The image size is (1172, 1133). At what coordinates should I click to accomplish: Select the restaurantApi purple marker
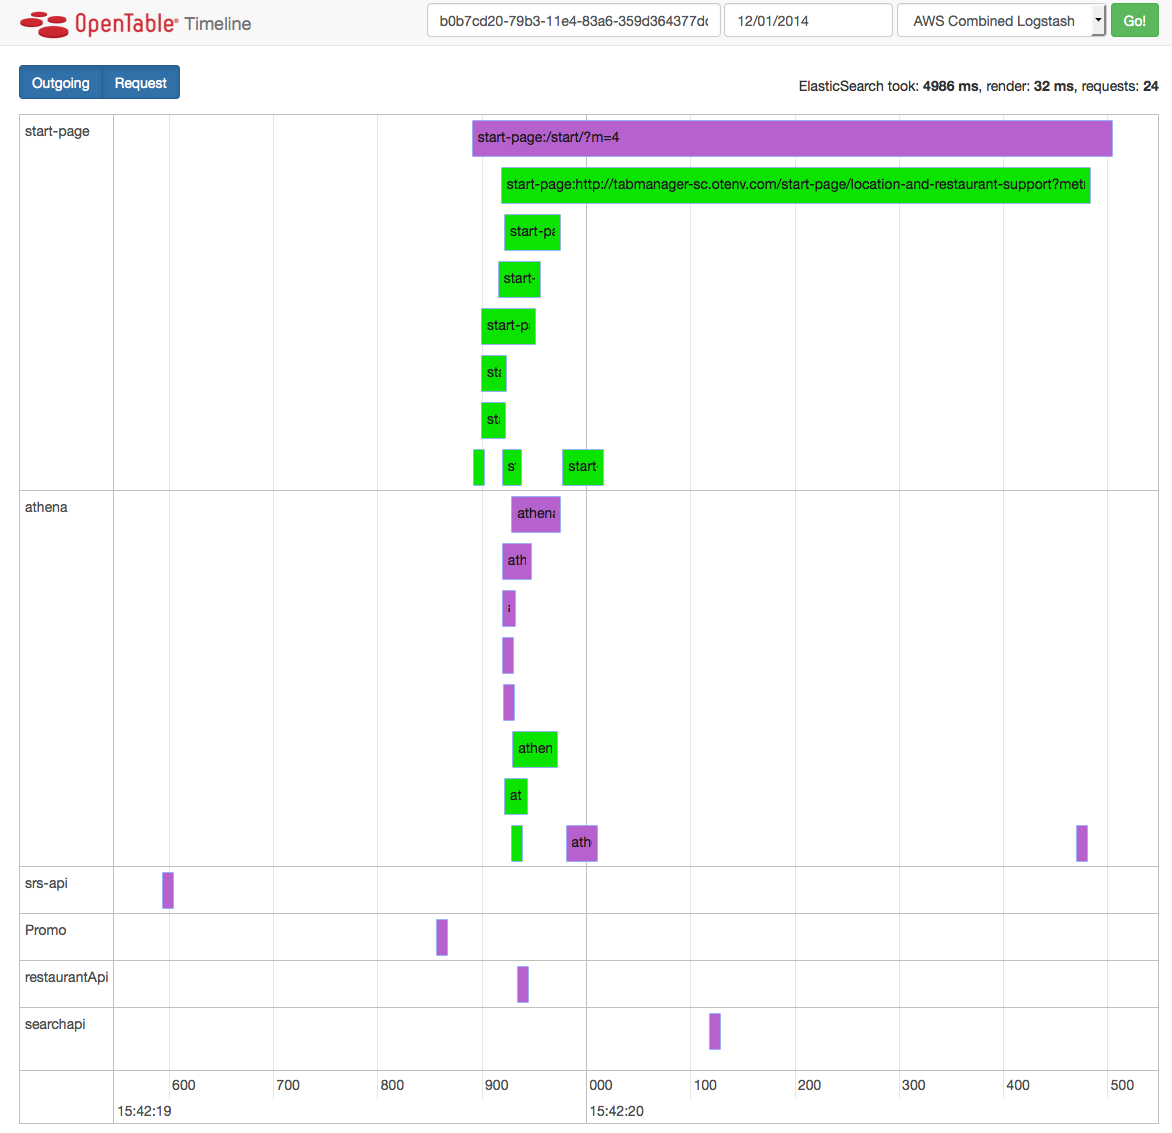tap(523, 984)
